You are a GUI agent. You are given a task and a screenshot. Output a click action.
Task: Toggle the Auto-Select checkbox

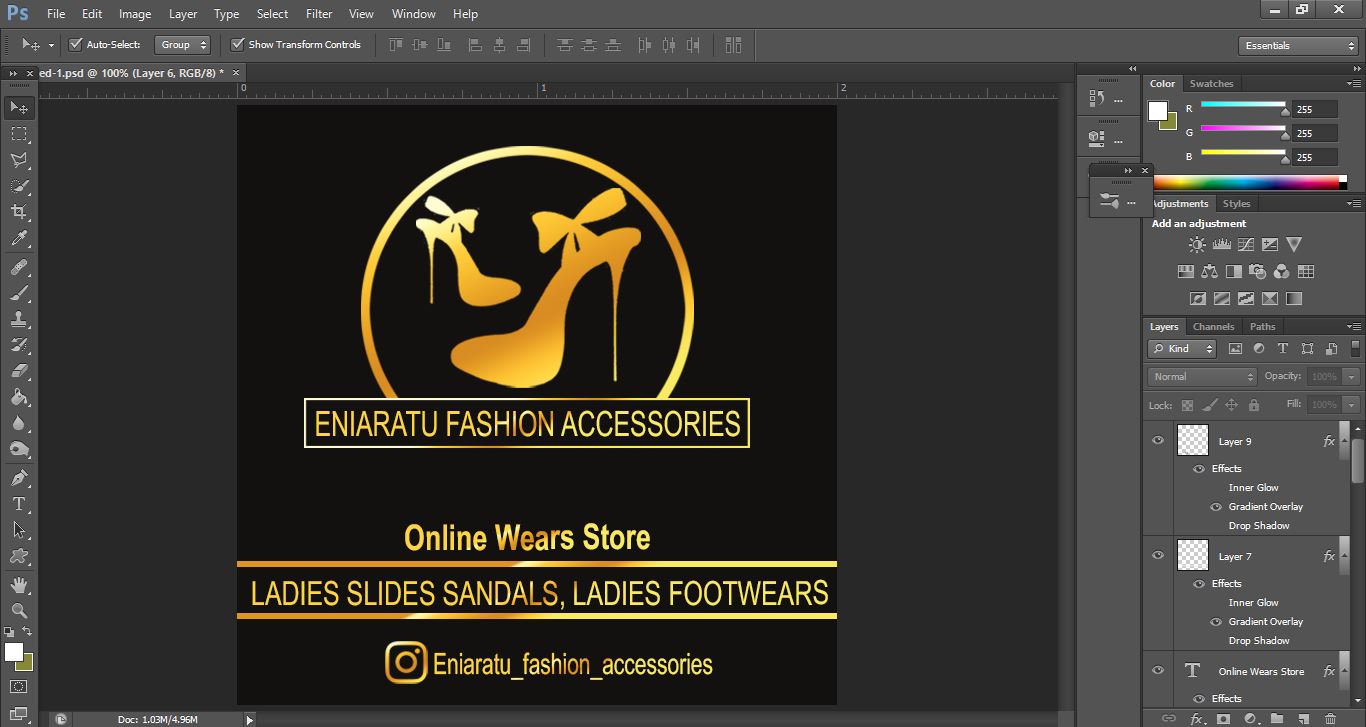[x=75, y=44]
